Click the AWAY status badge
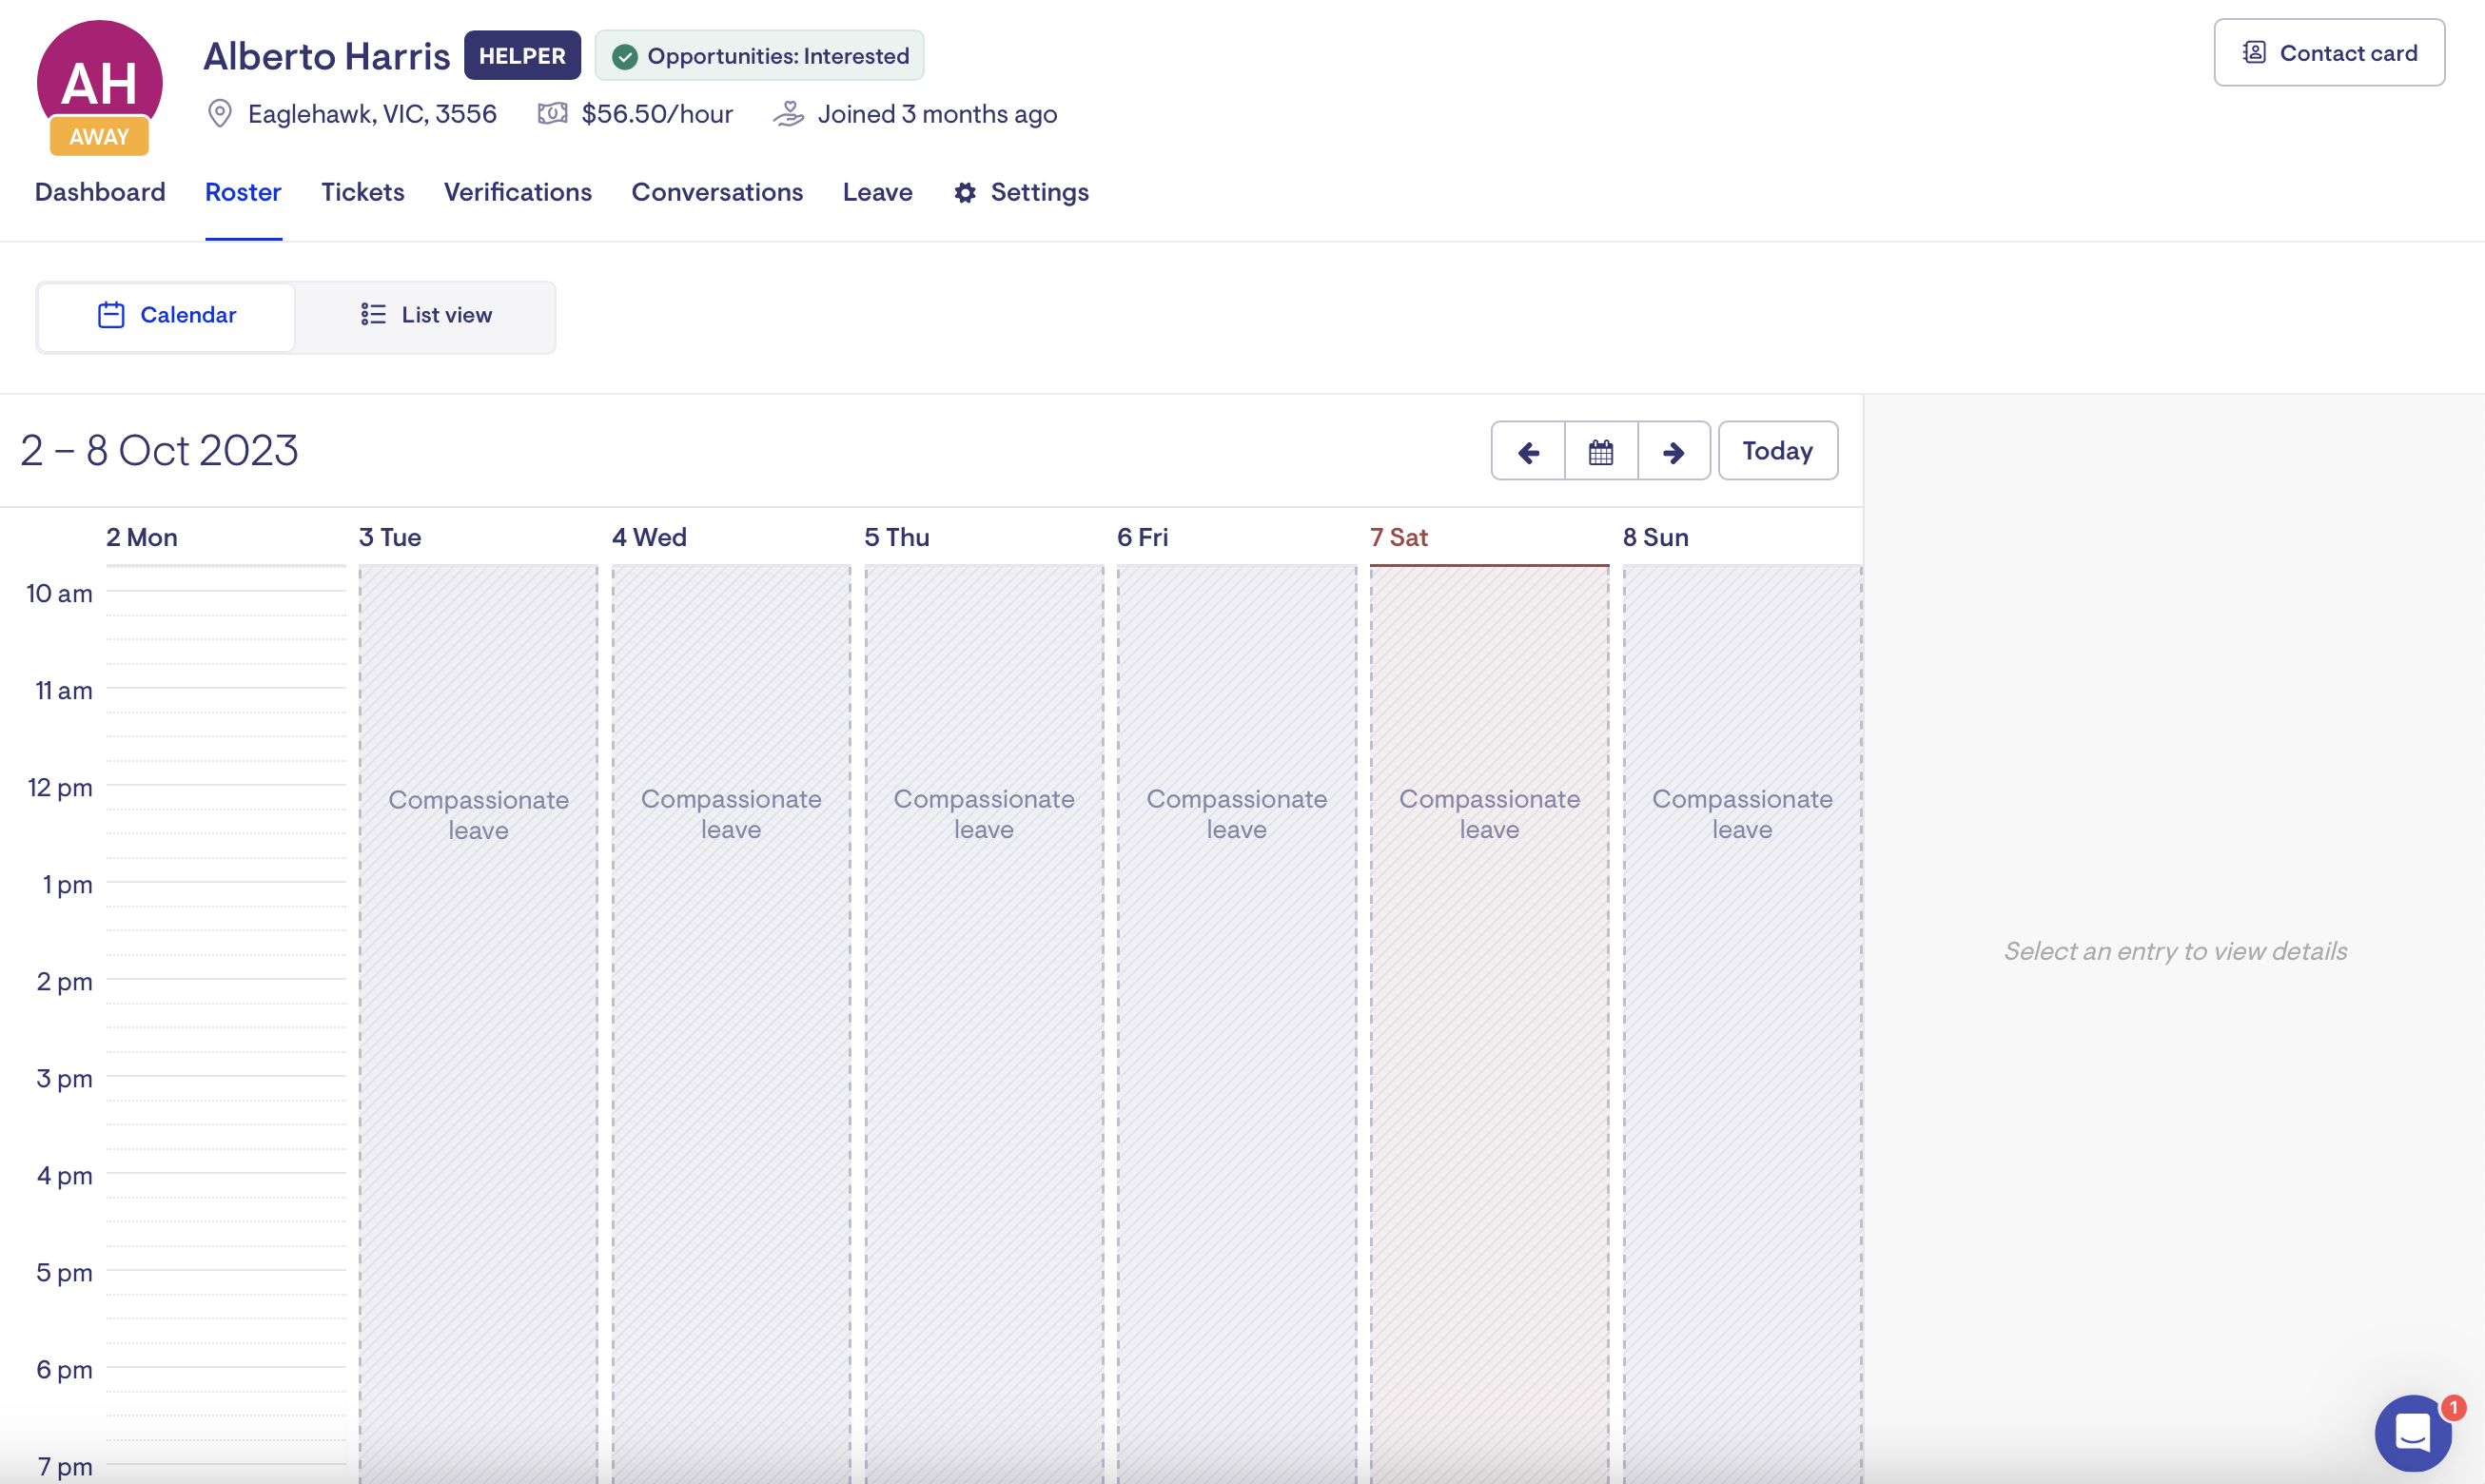Image resolution: width=2485 pixels, height=1484 pixels. [x=99, y=136]
